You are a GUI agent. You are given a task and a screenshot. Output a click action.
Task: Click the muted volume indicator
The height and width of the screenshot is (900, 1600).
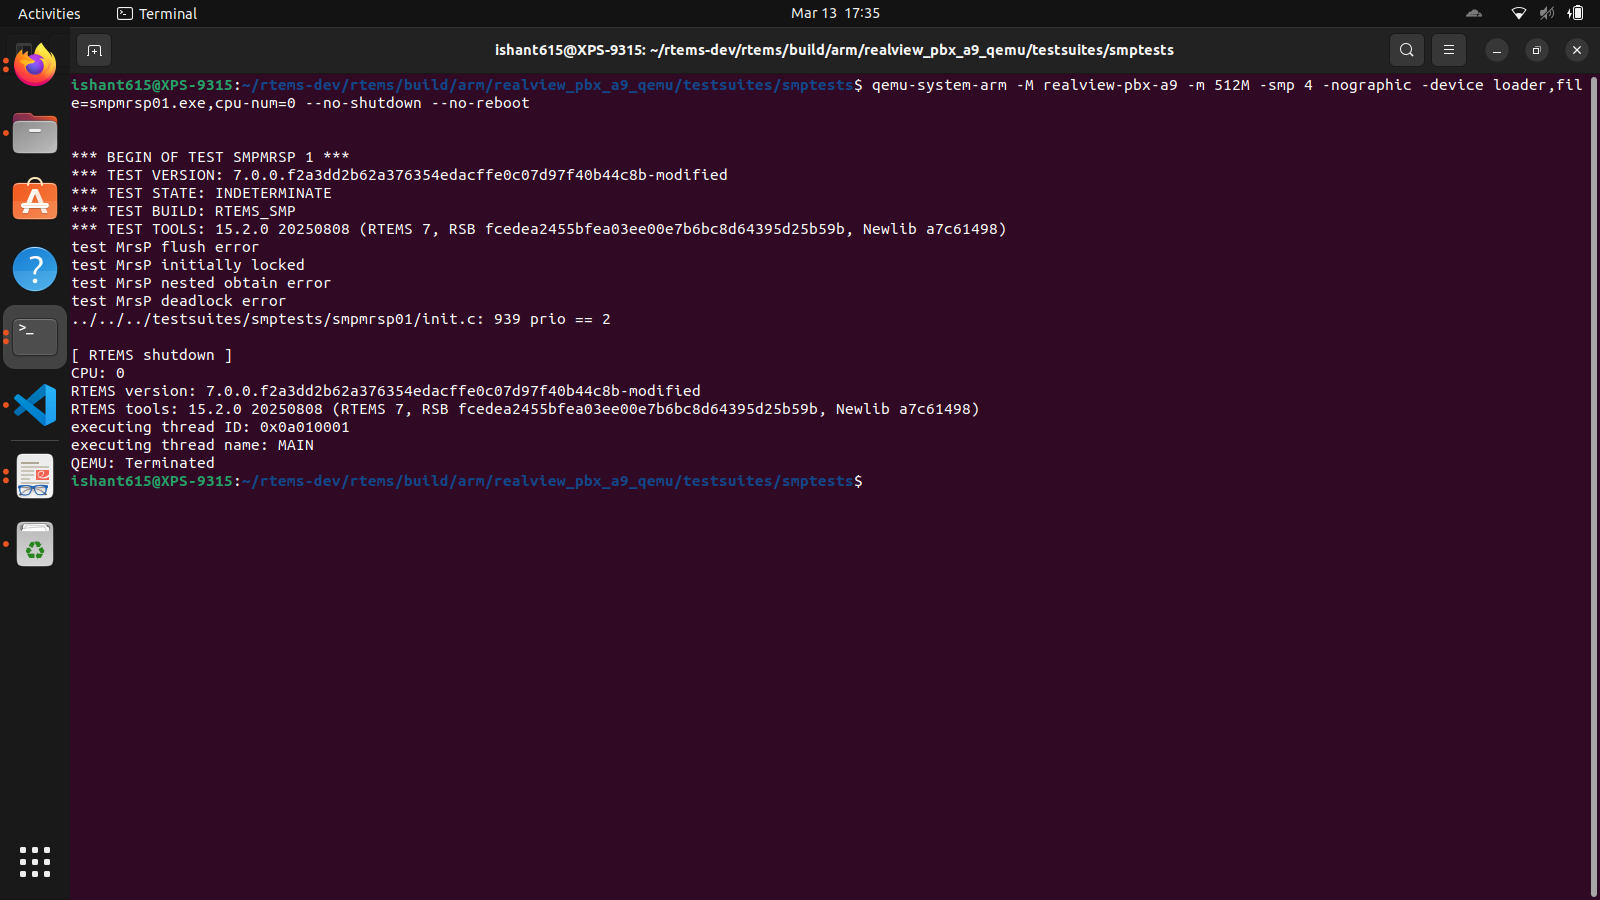point(1546,14)
